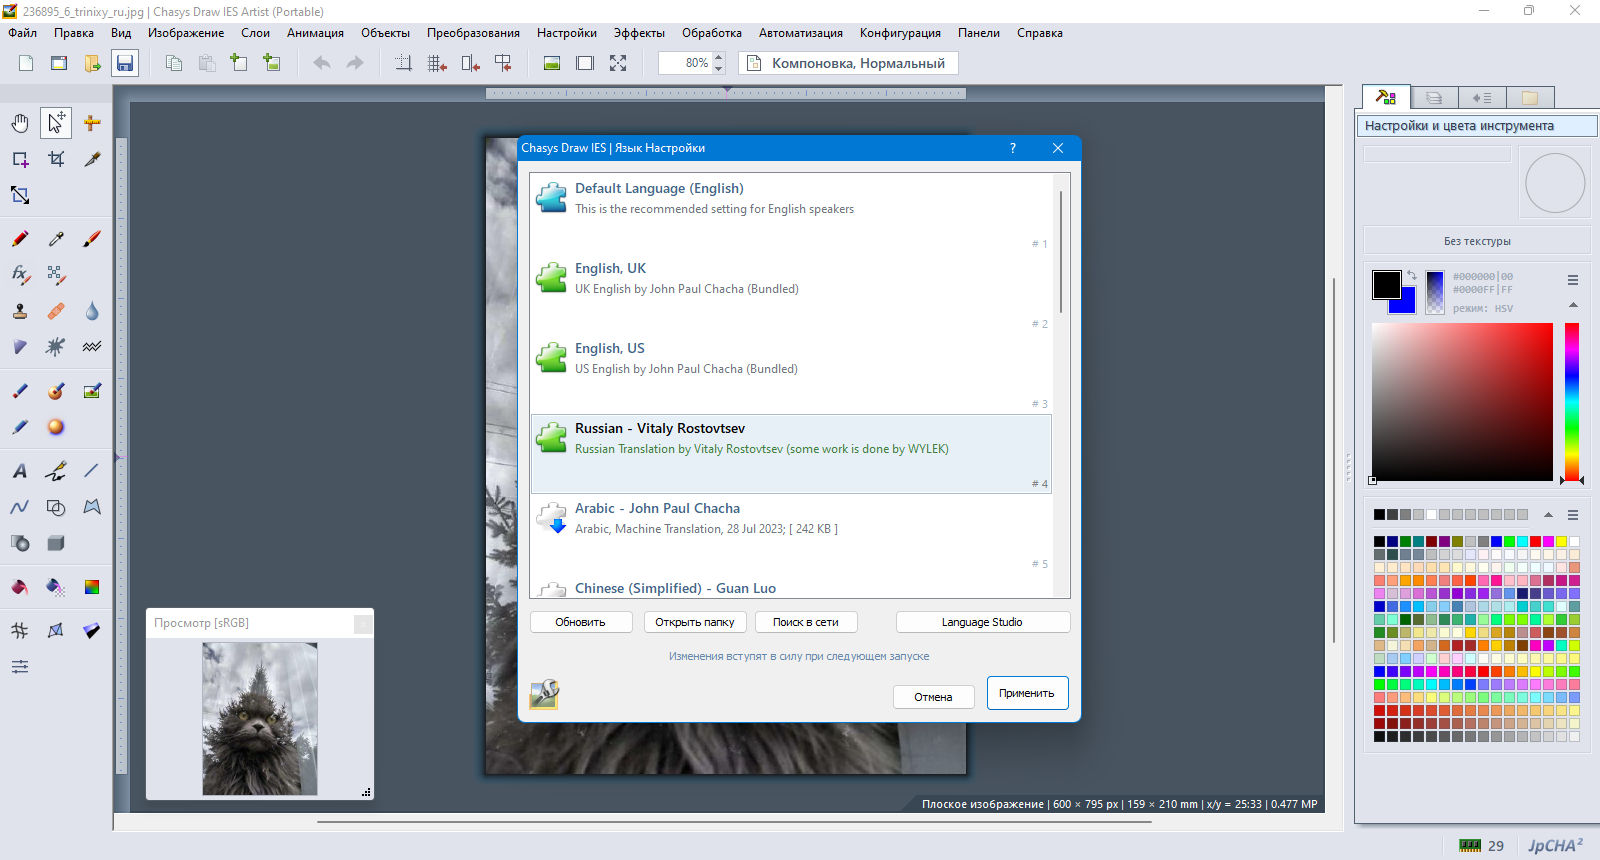
Task: Open the Компоновка, Нормальный mode dropdown
Action: point(848,63)
